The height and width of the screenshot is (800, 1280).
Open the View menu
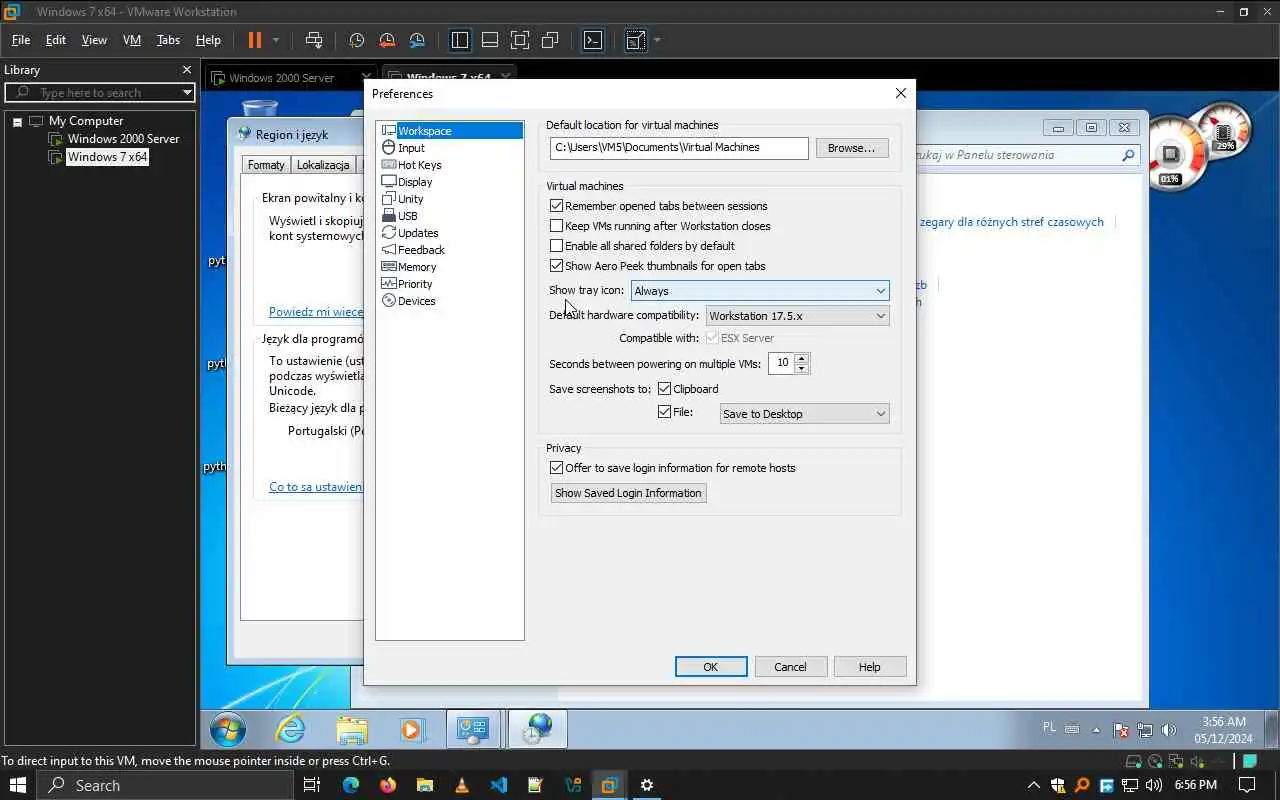click(x=94, y=40)
